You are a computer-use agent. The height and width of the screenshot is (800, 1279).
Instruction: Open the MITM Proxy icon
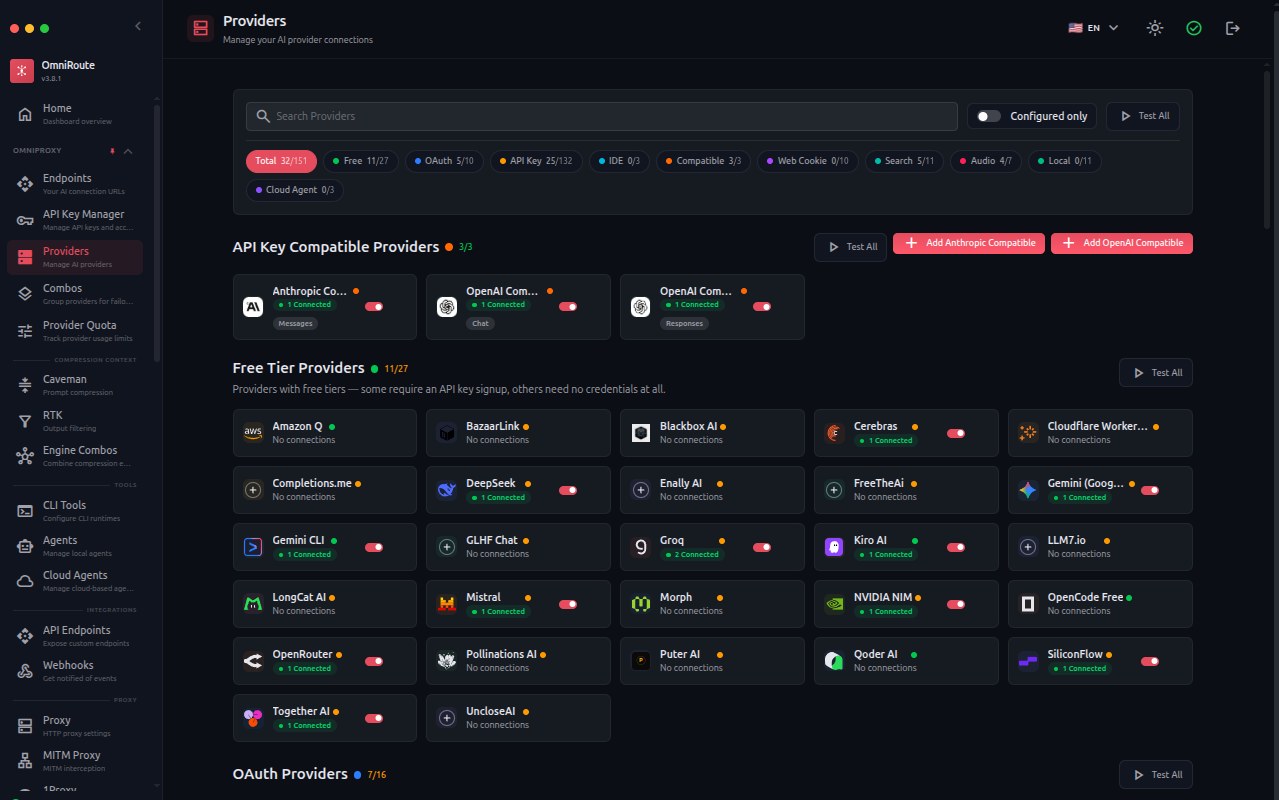[x=25, y=761]
